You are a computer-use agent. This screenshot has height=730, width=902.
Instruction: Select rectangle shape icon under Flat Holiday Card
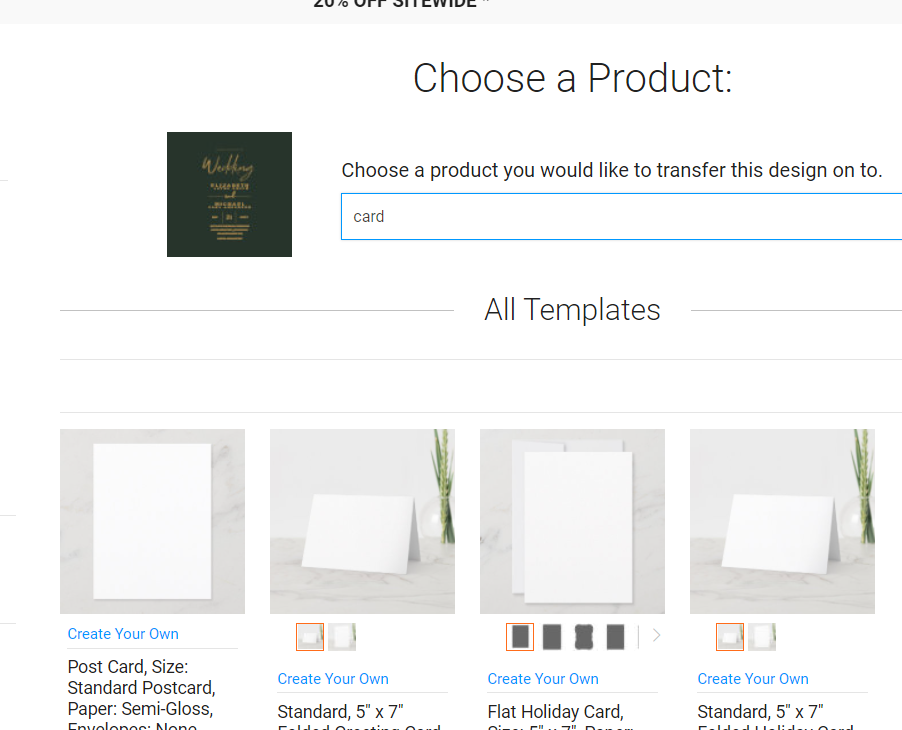520,637
